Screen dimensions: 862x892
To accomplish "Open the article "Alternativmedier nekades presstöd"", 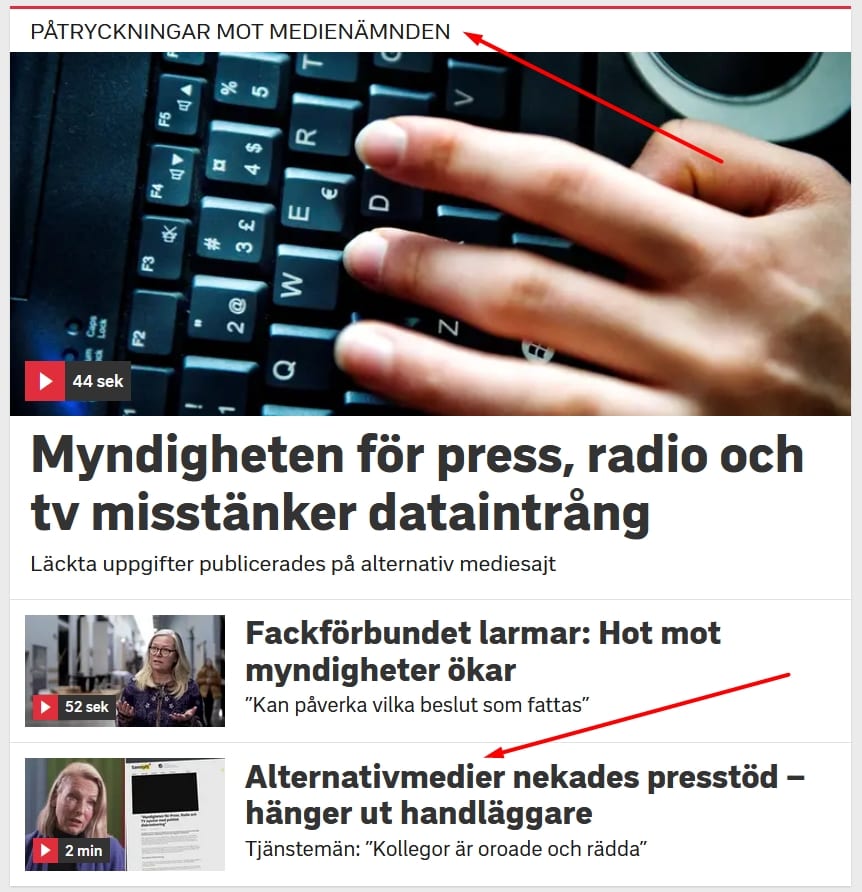I will click(x=525, y=794).
